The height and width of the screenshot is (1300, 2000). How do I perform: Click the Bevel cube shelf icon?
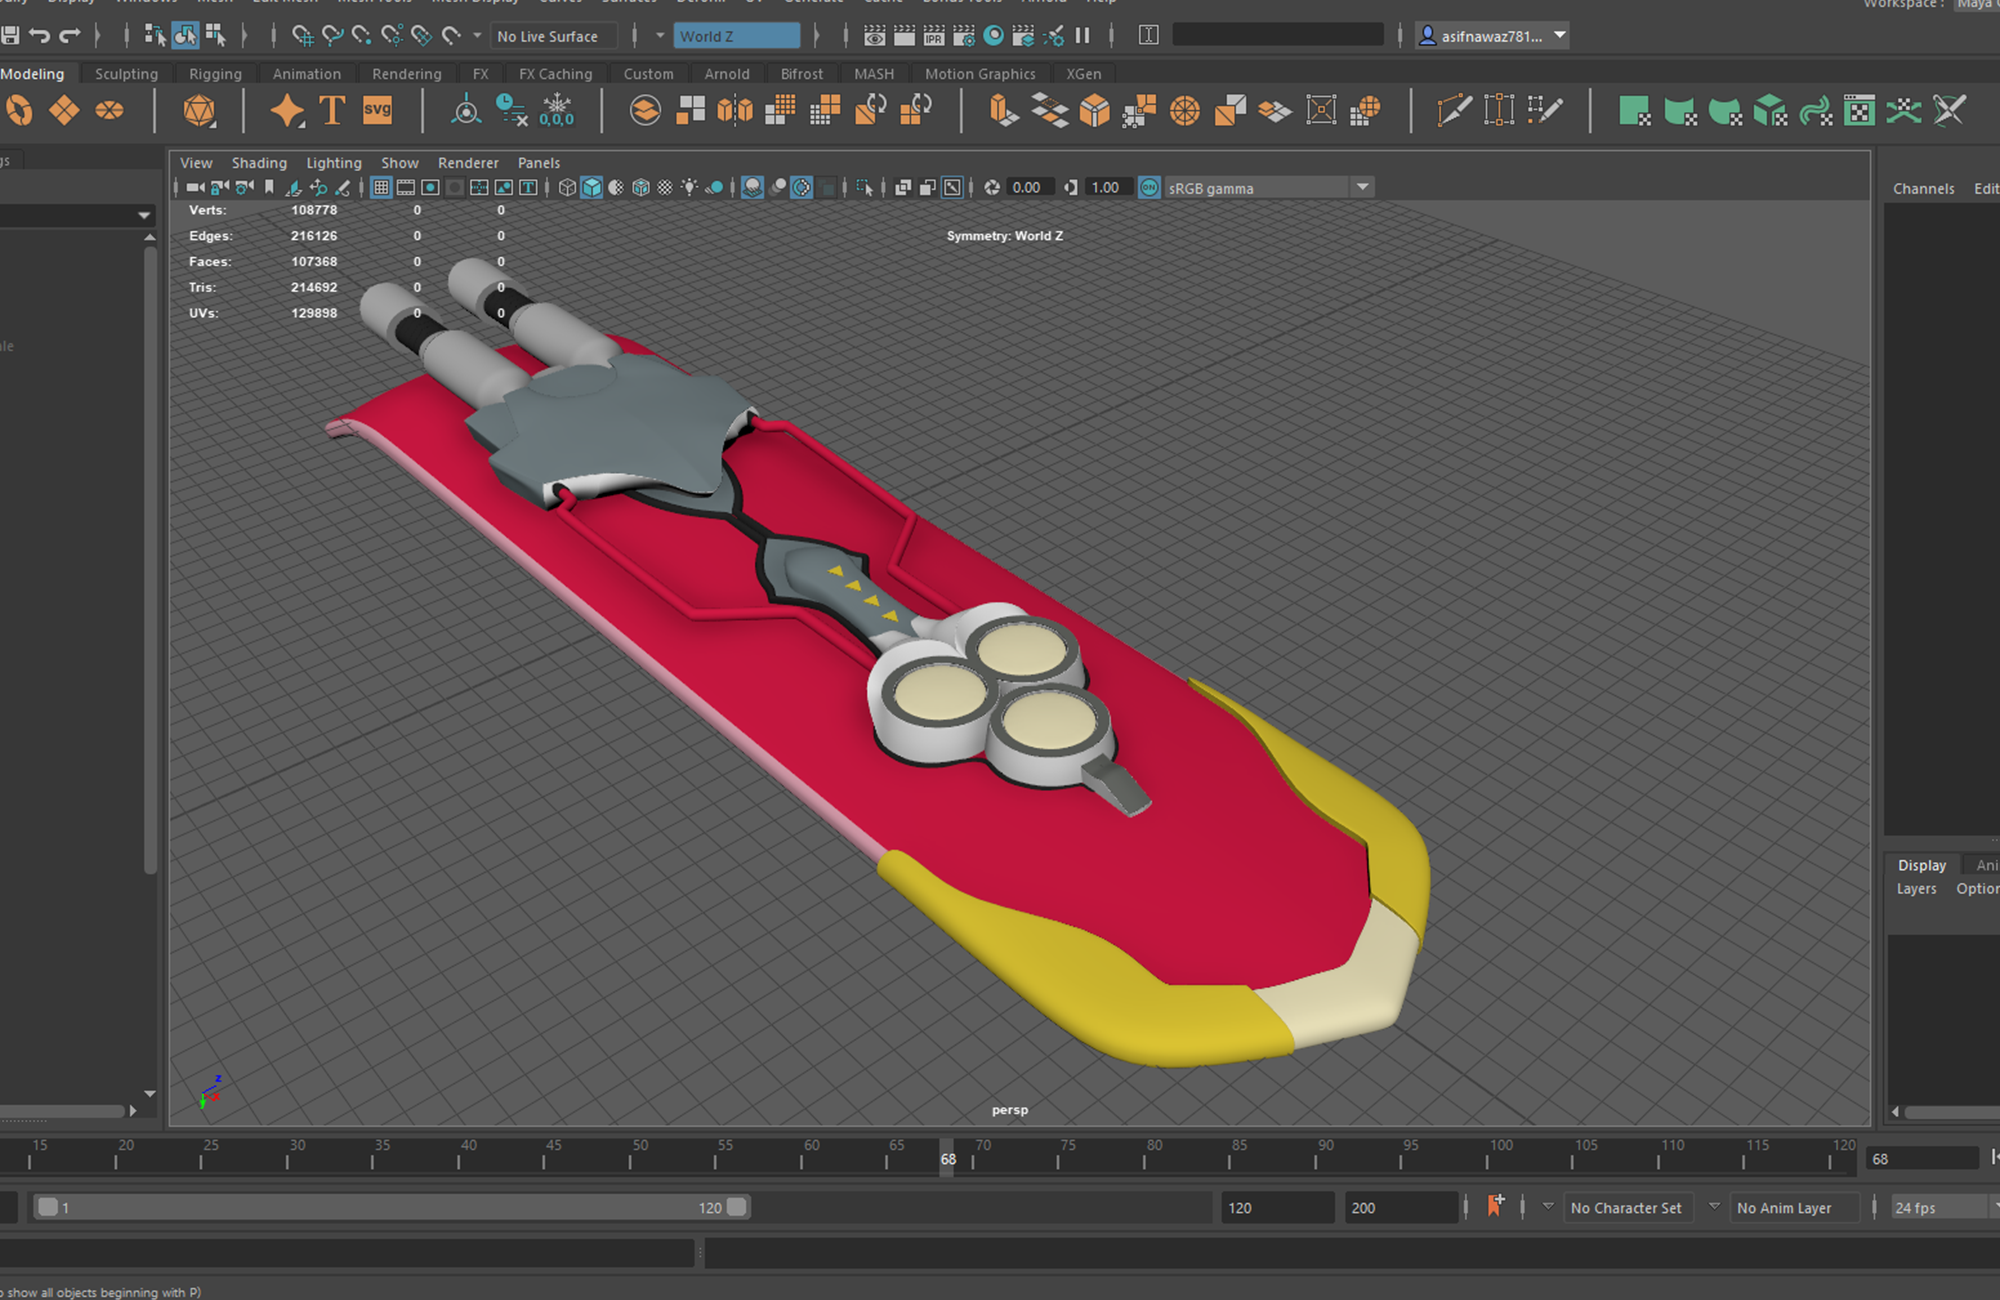click(x=1095, y=111)
